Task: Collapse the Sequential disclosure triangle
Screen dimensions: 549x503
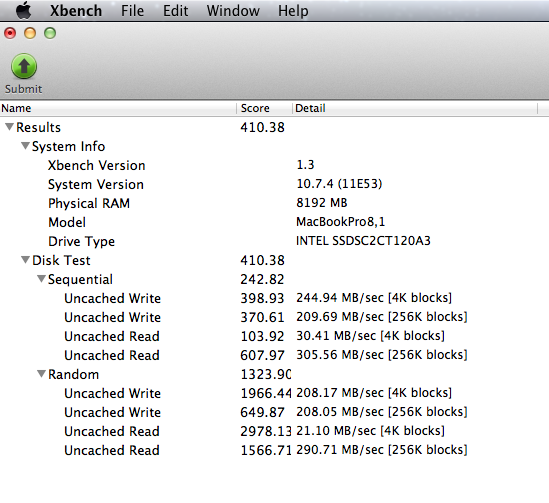Action: pyautogui.click(x=41, y=279)
